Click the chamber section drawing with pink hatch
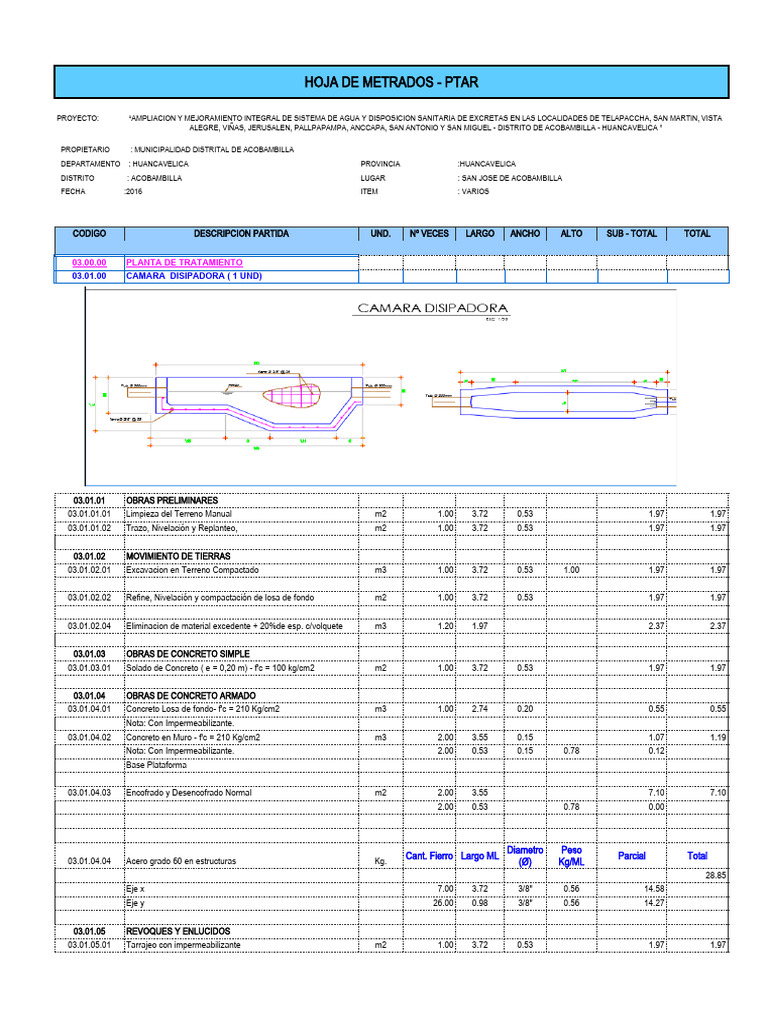 tap(249, 404)
